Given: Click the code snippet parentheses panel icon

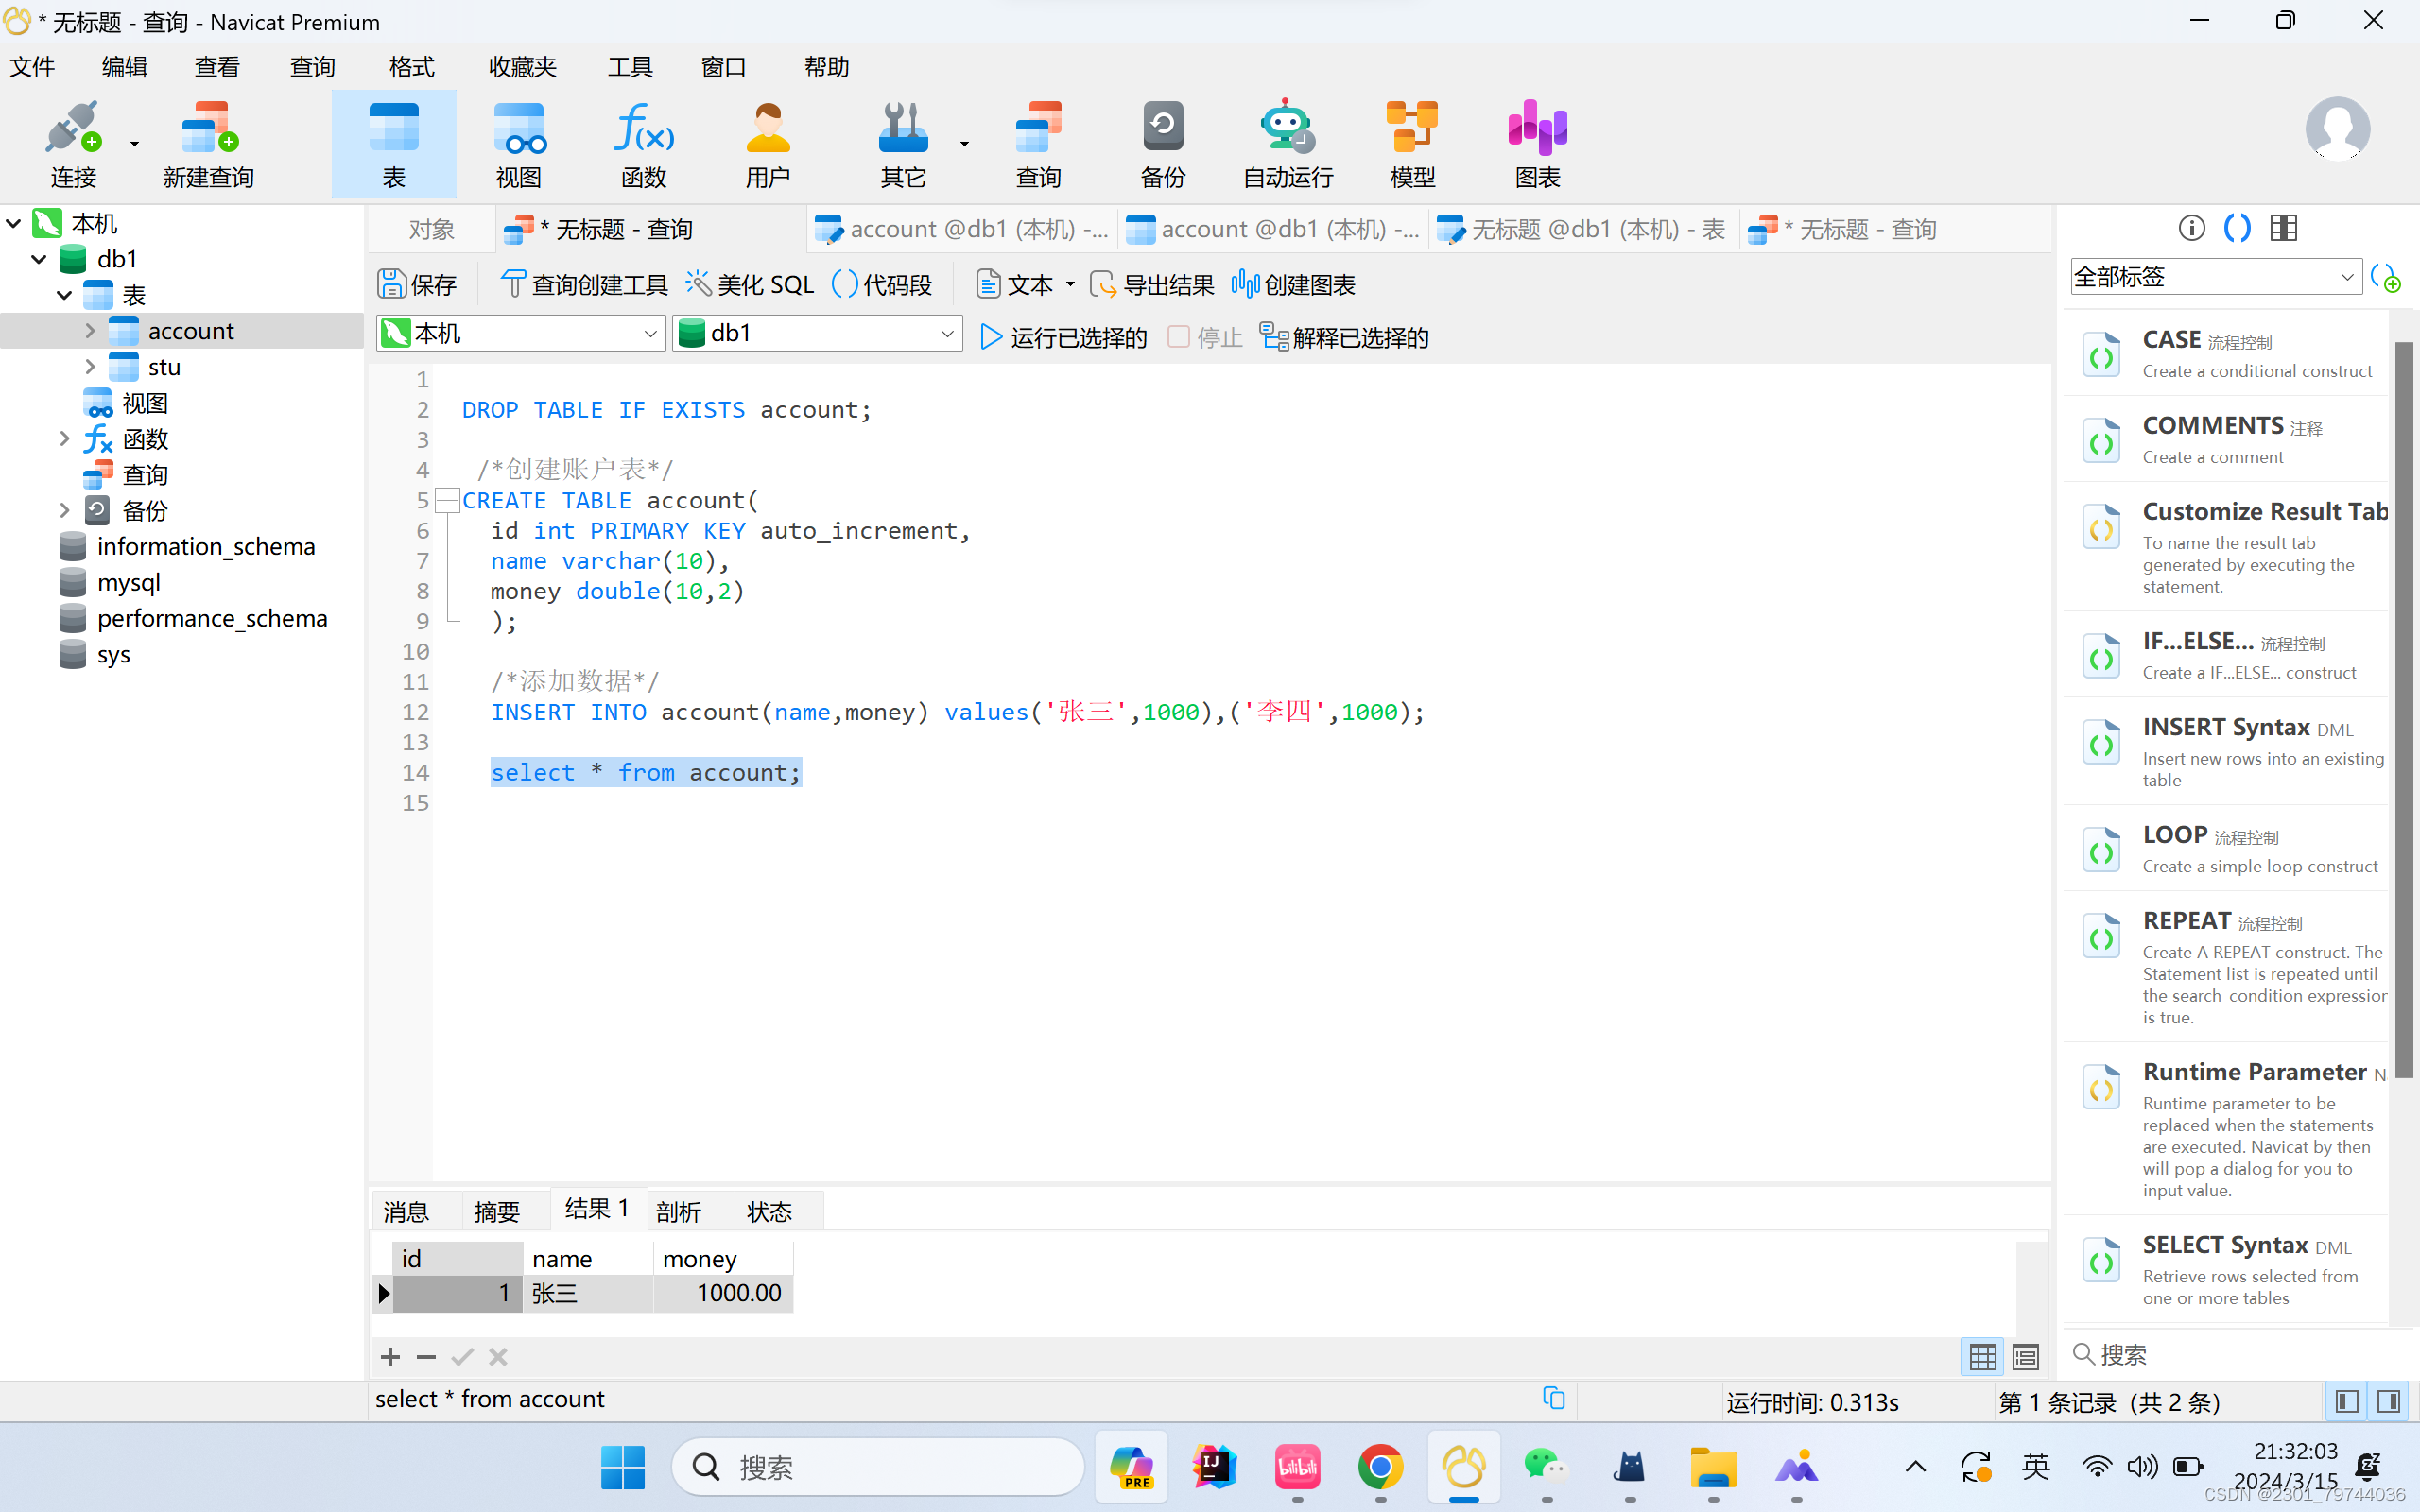Looking at the screenshot, I should tap(2237, 228).
